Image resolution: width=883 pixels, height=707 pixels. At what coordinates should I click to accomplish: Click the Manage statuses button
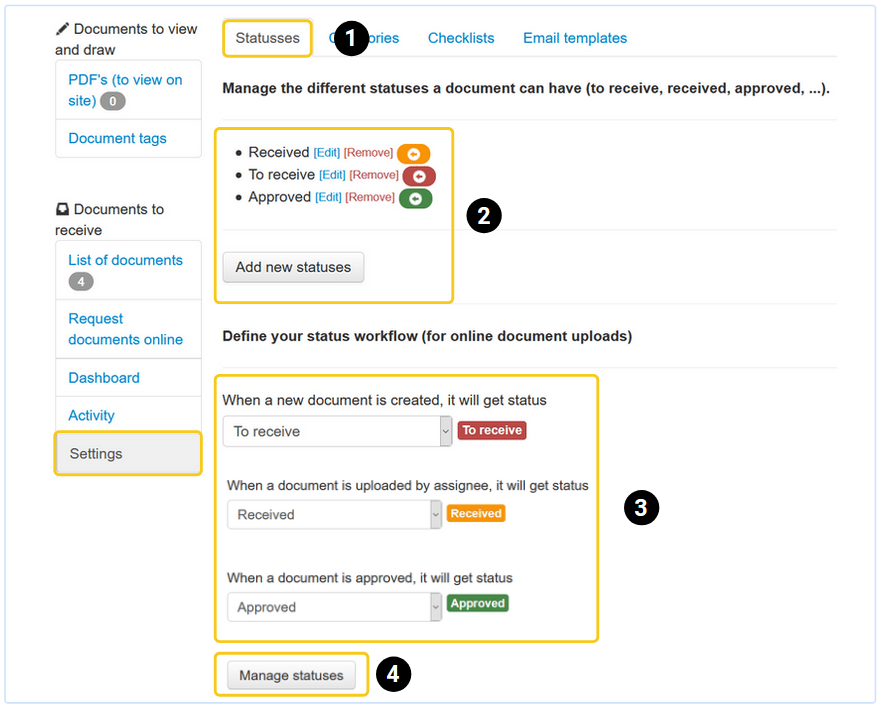pyautogui.click(x=291, y=675)
